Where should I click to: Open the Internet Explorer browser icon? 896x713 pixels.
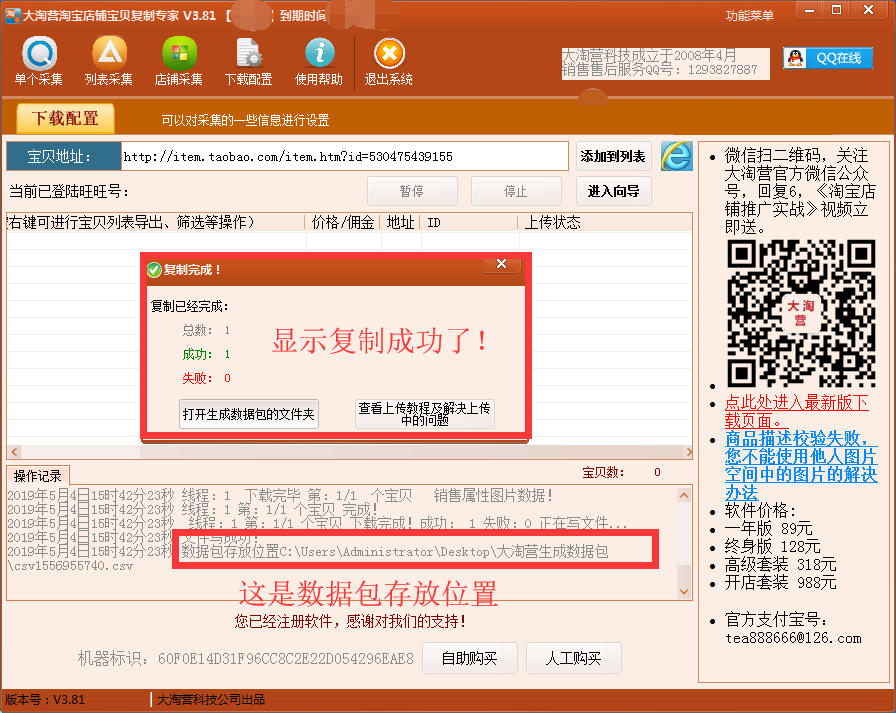pos(677,156)
